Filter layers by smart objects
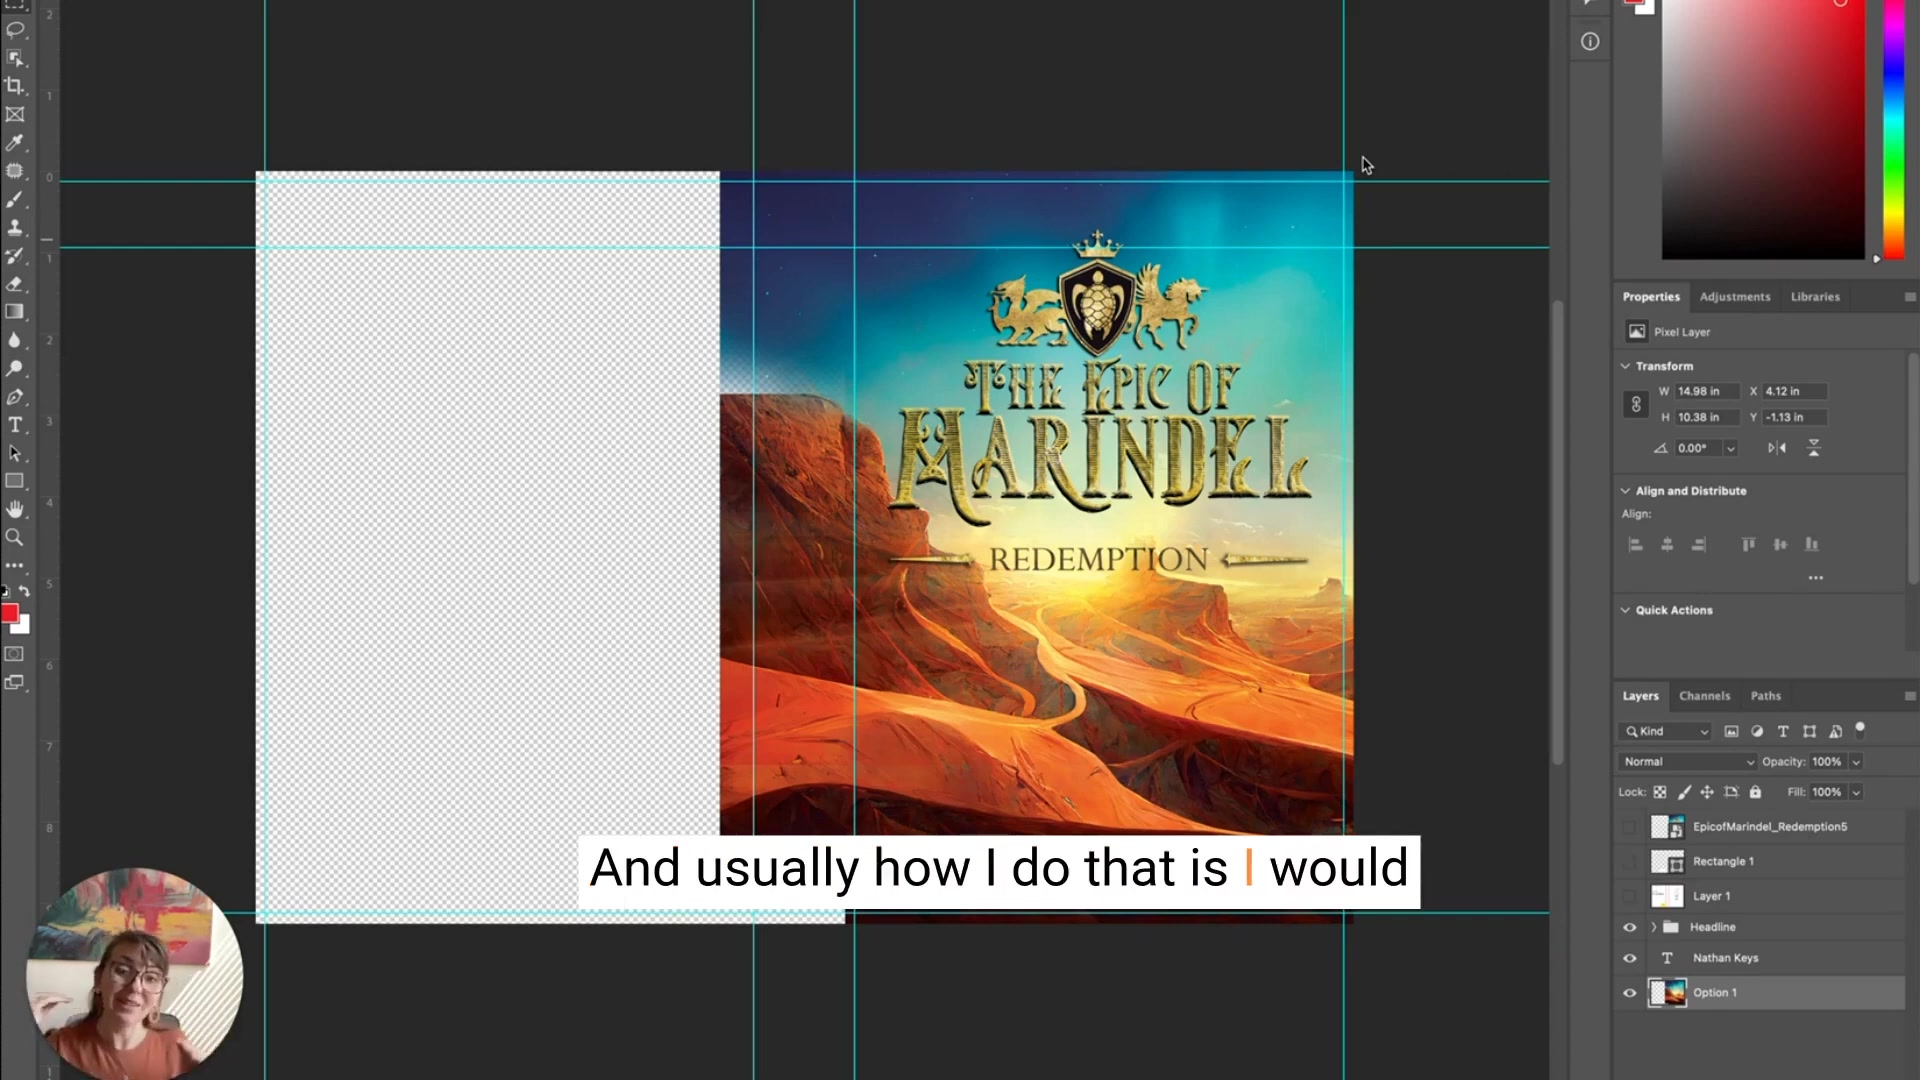This screenshot has height=1080, width=1920. pyautogui.click(x=1835, y=731)
